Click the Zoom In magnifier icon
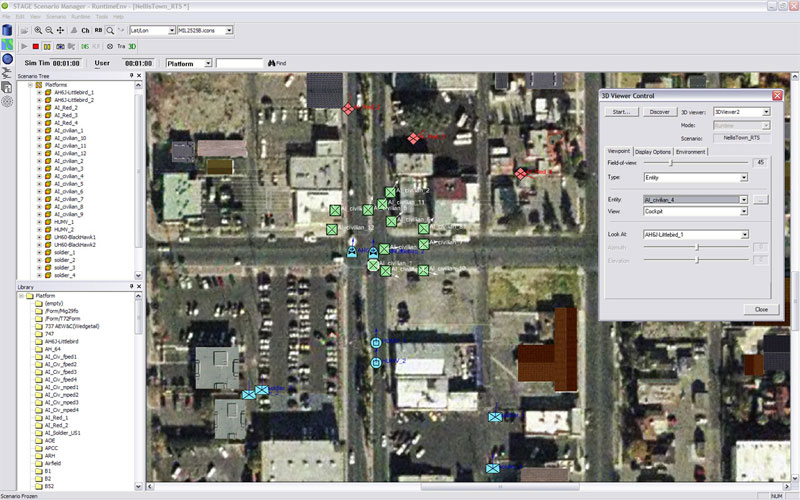The width and height of the screenshot is (800, 500). (x=37, y=31)
